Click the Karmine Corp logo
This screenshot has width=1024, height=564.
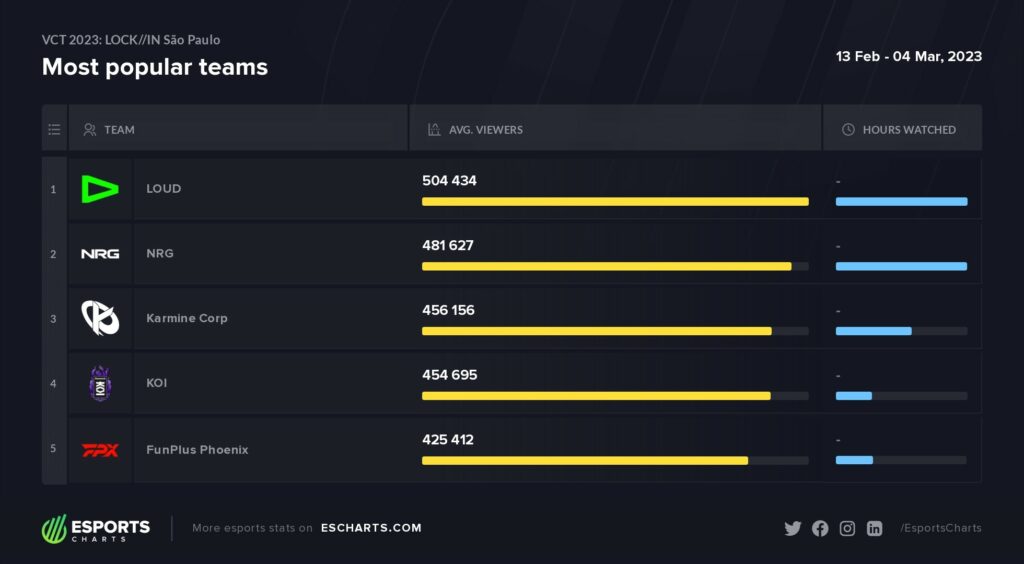(100, 318)
